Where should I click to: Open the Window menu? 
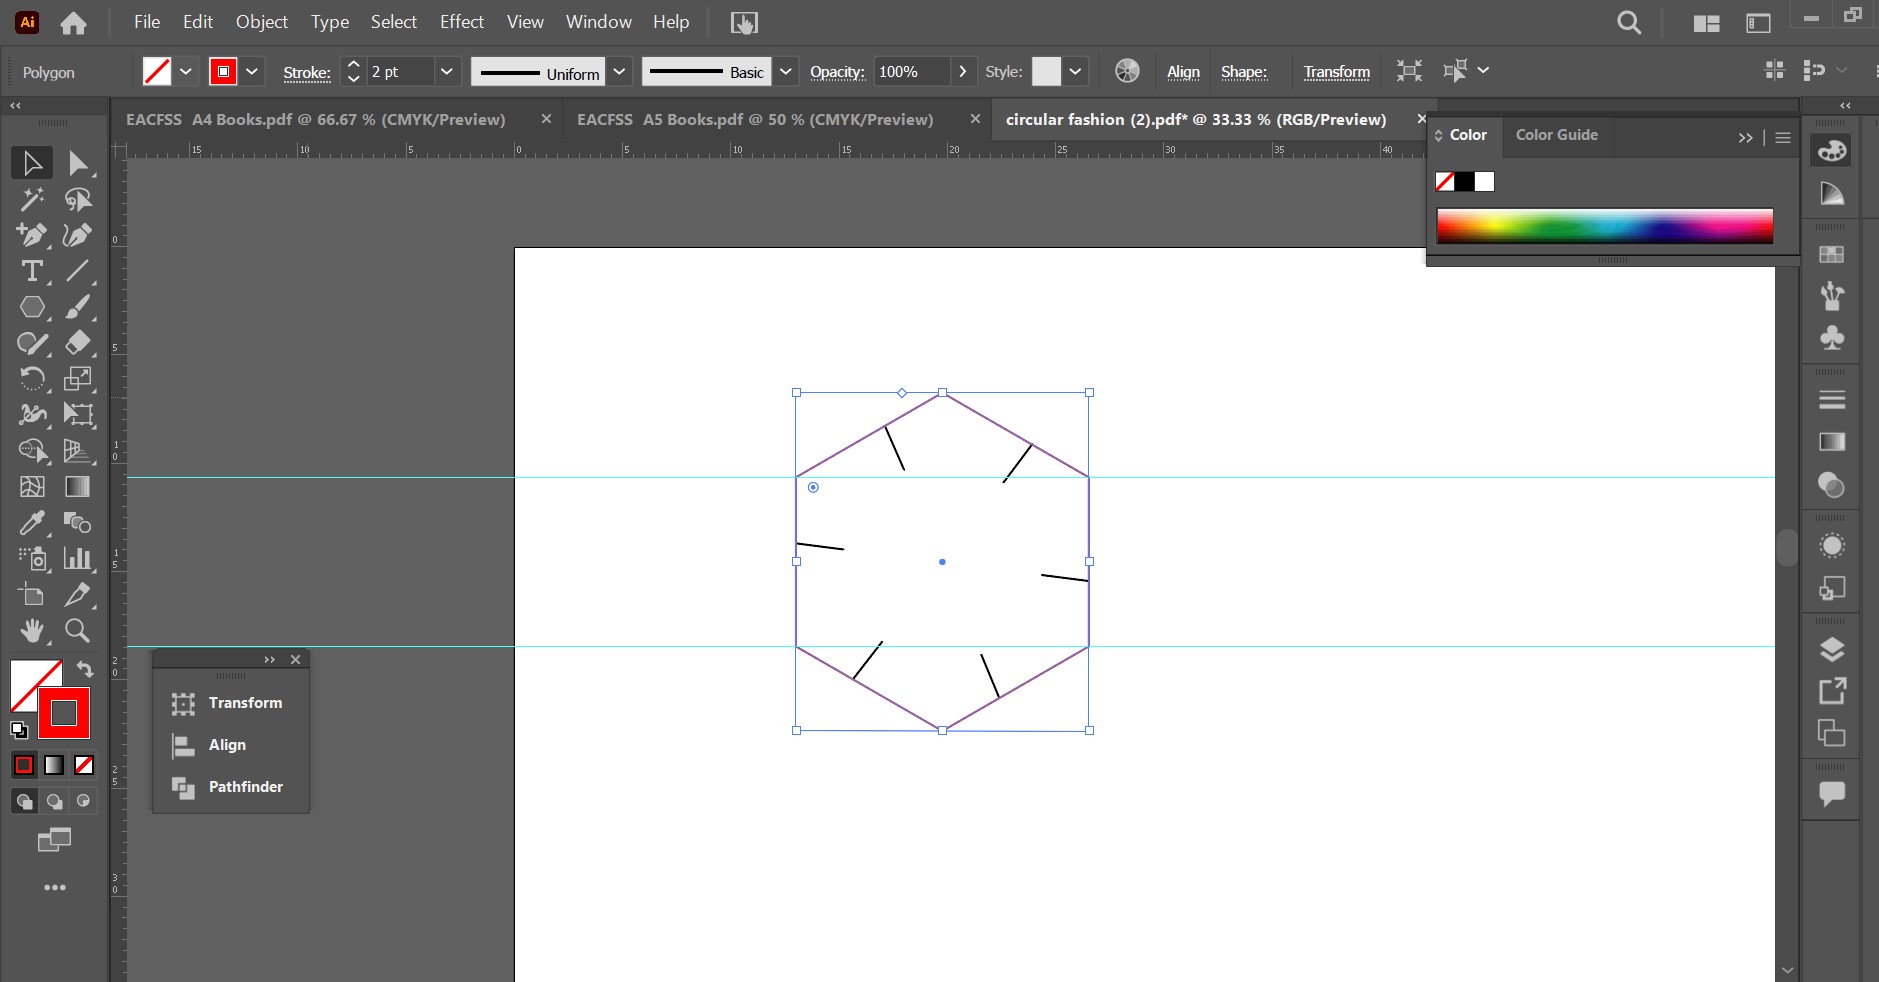pyautogui.click(x=598, y=22)
